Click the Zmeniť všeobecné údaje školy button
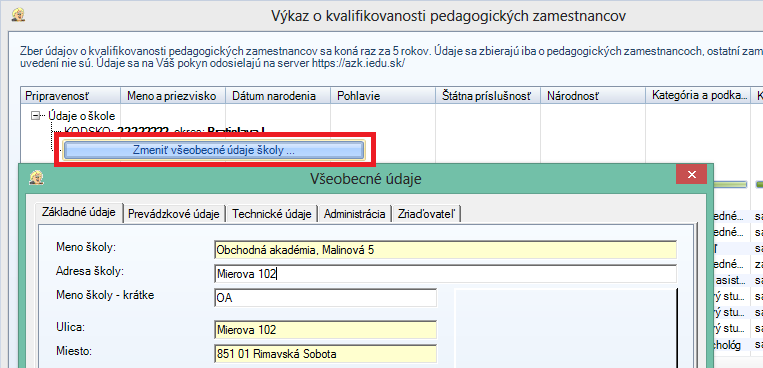Viewport: 763px width, 368px height. click(x=214, y=150)
